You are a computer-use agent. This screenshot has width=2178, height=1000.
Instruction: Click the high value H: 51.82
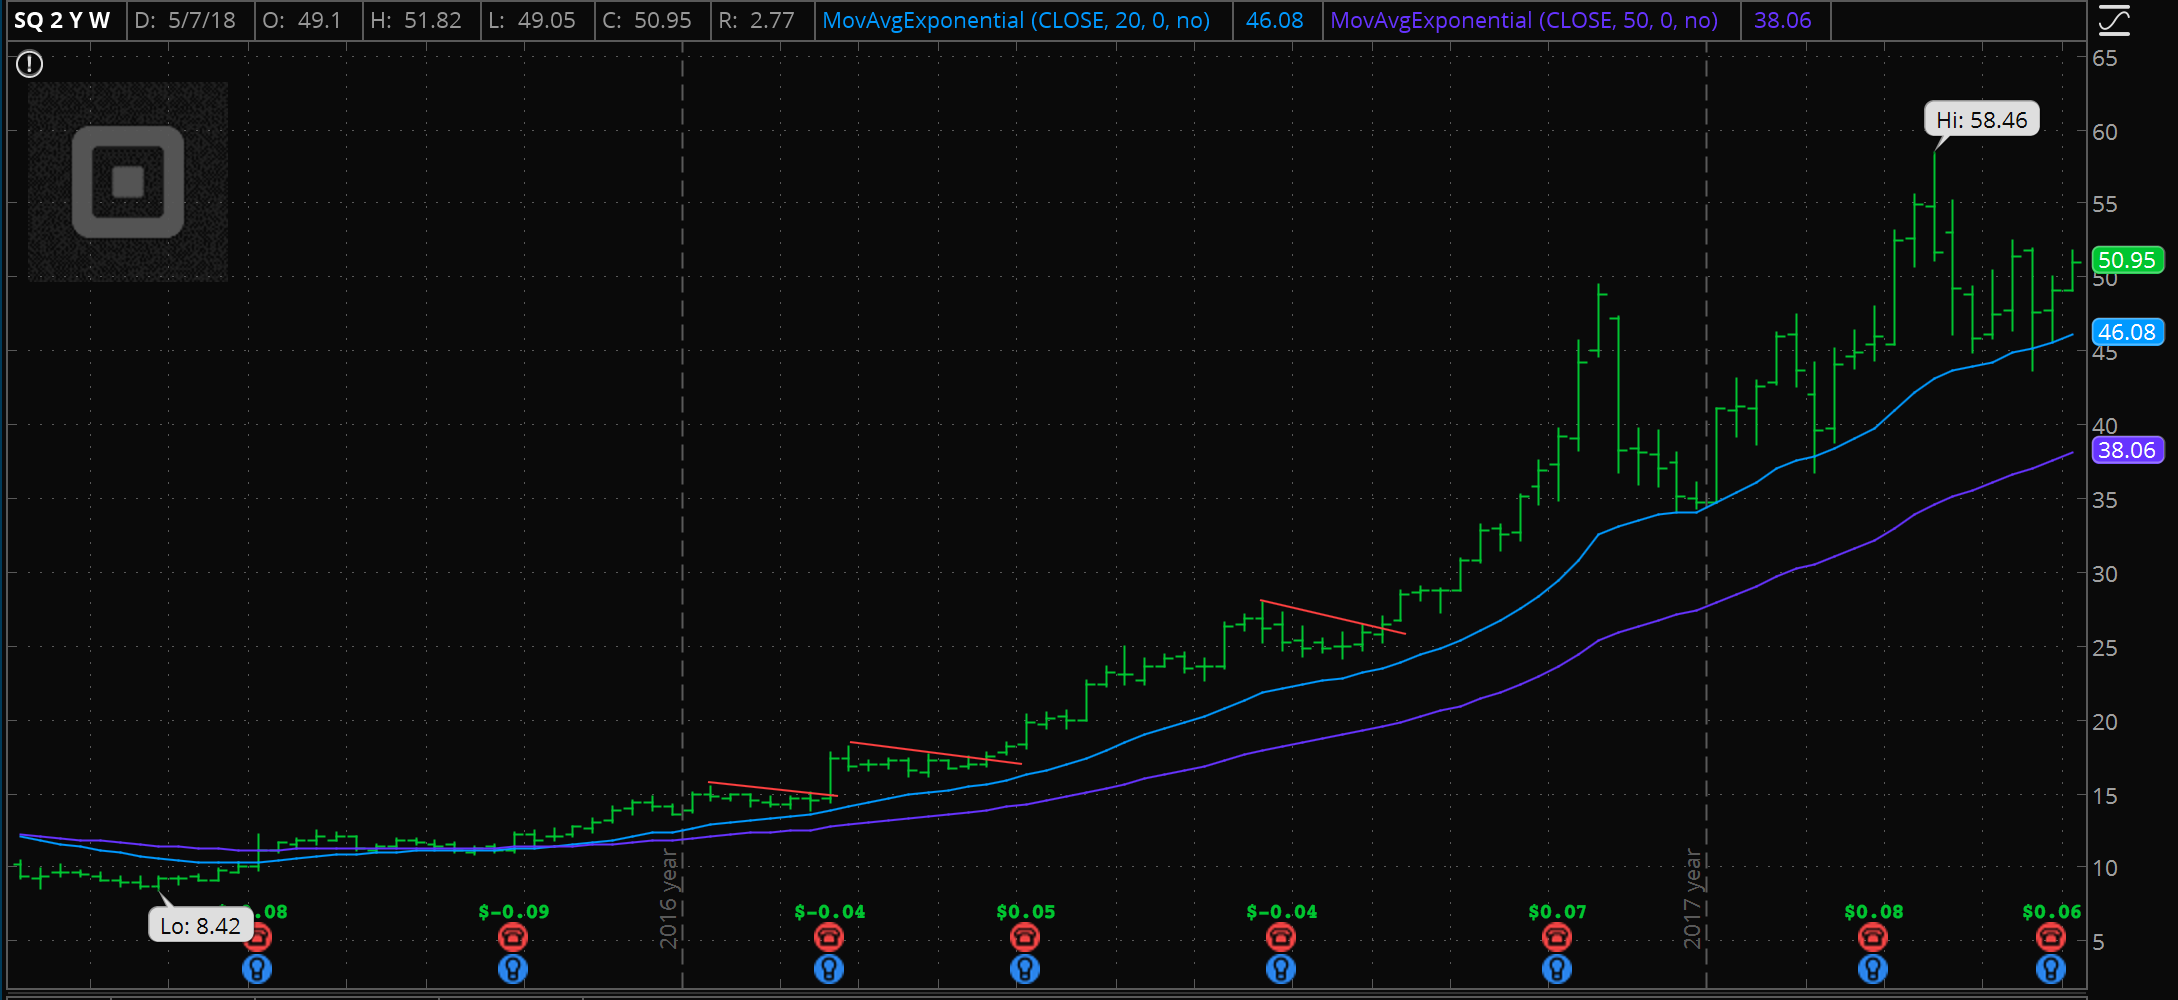416,20
